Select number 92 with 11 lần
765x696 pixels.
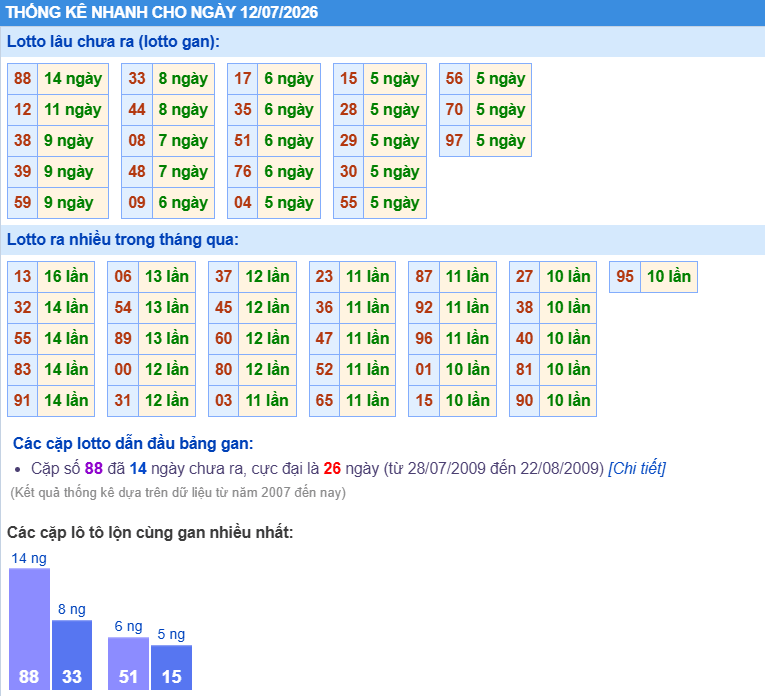click(x=424, y=308)
